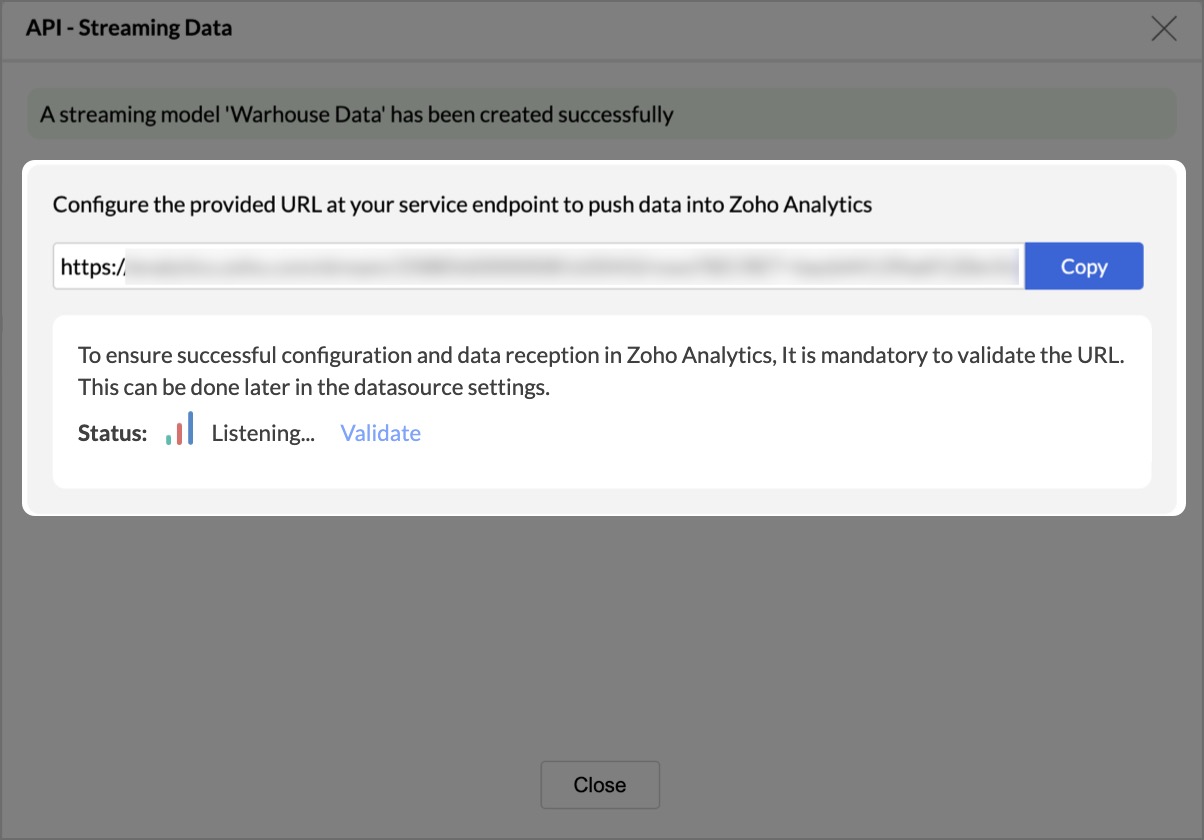Click the 'Status:' label
Screen dimensions: 1204x840
tap(112, 433)
